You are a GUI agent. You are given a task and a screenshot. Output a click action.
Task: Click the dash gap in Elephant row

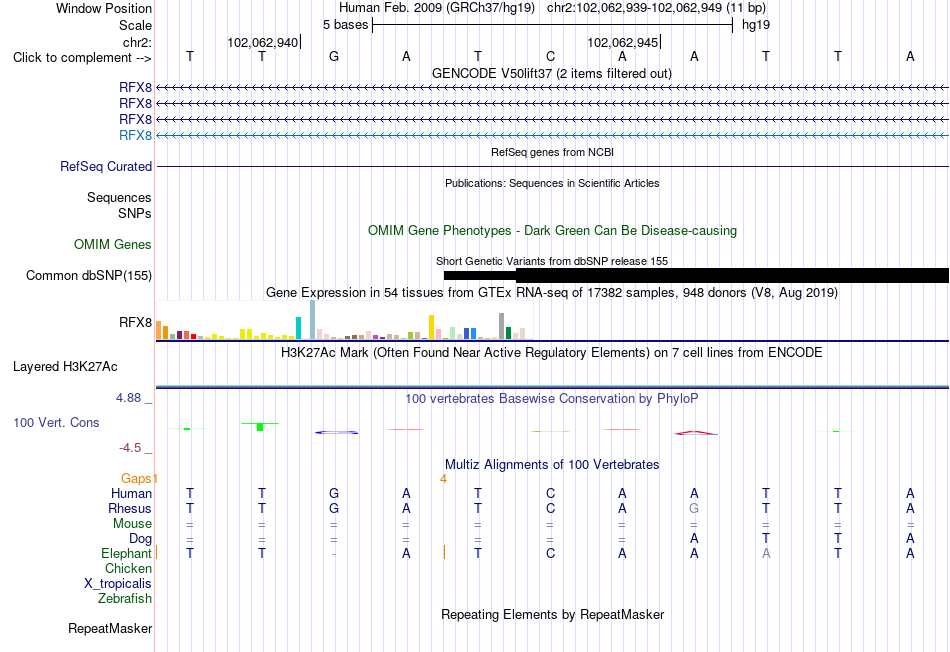(x=334, y=554)
